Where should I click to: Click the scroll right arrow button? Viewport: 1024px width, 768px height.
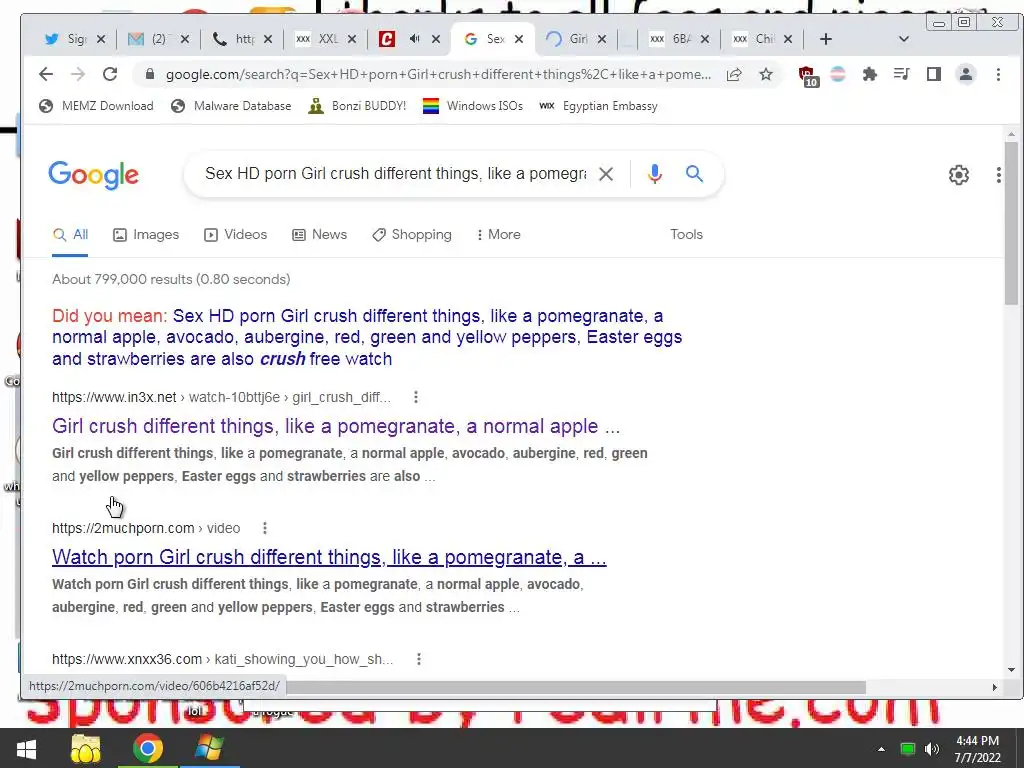[x=995, y=687]
